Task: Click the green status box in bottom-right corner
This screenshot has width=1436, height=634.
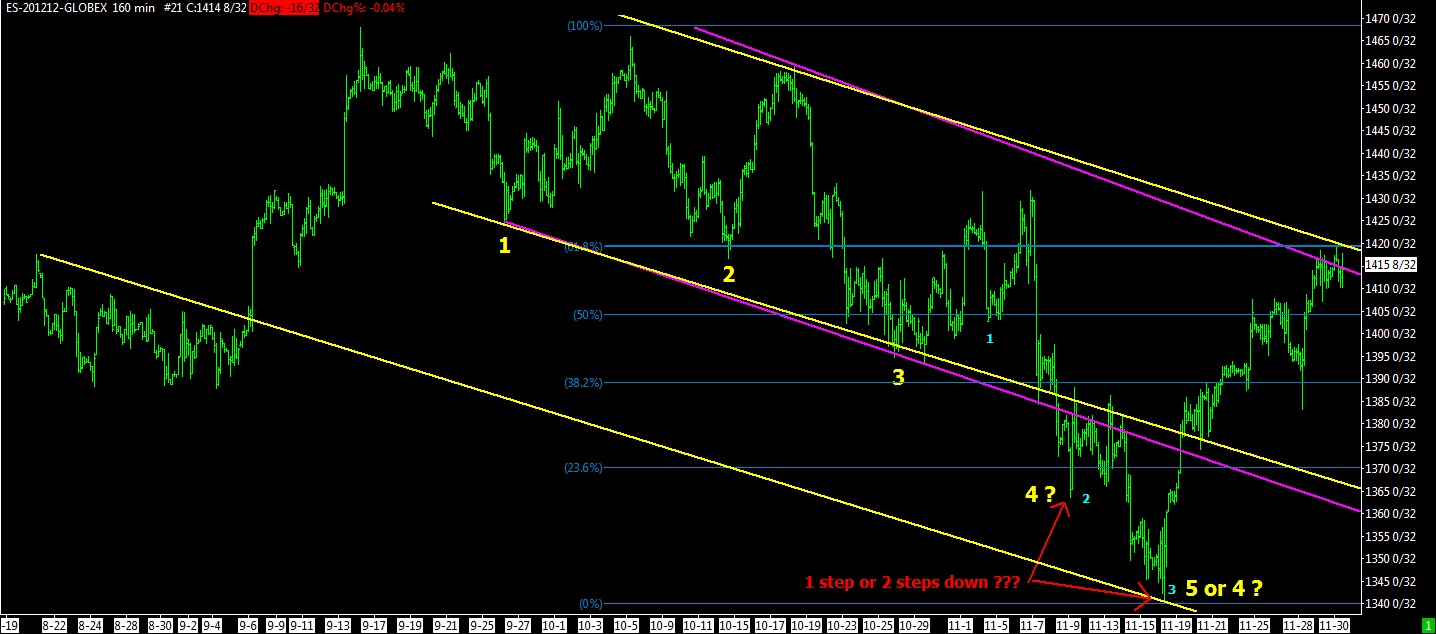Action: [x=1428, y=625]
